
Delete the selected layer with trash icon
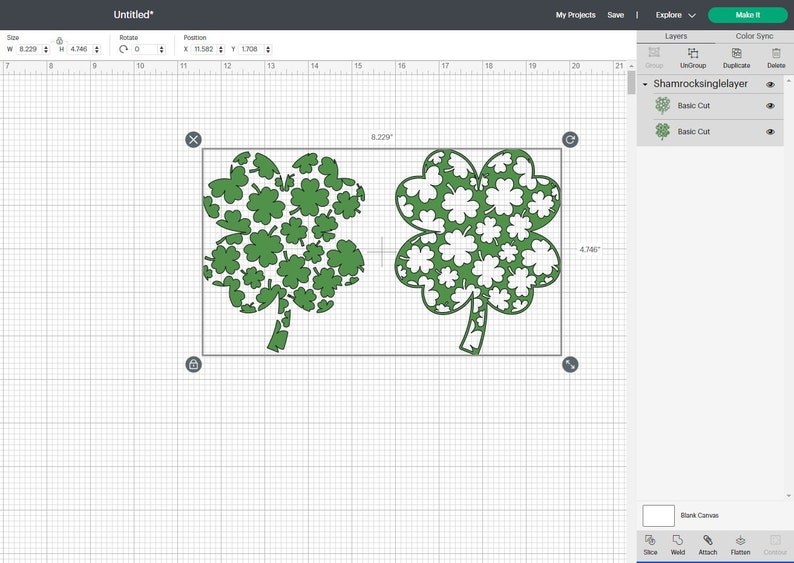pyautogui.click(x=776, y=53)
